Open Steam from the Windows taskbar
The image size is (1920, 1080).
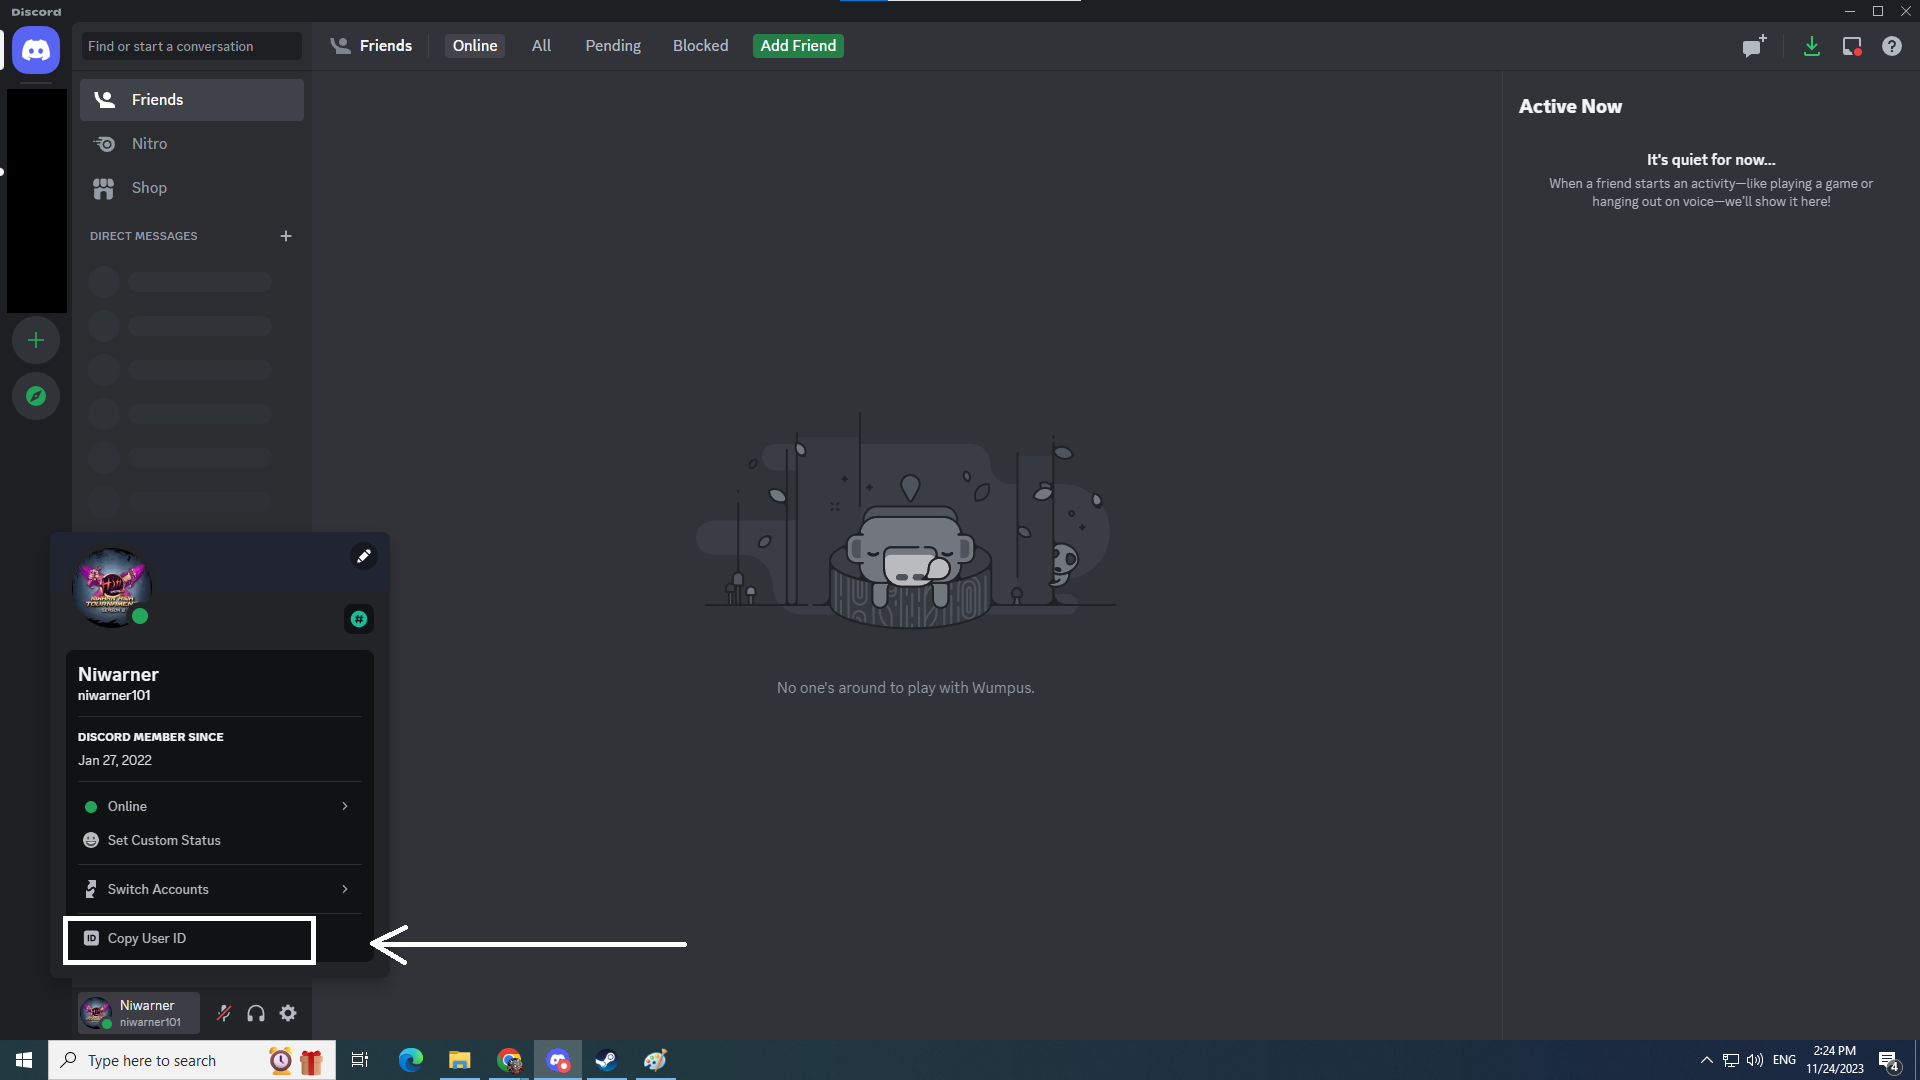[x=606, y=1060]
